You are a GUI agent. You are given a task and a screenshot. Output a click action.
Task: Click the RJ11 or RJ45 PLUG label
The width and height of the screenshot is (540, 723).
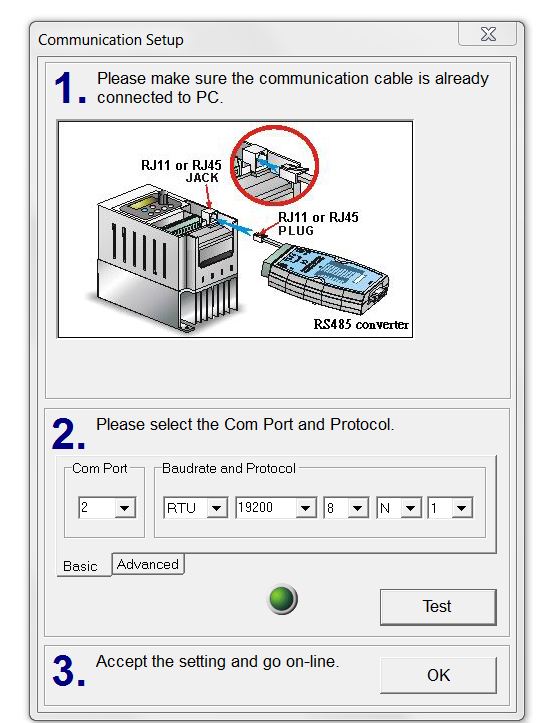coord(318,224)
